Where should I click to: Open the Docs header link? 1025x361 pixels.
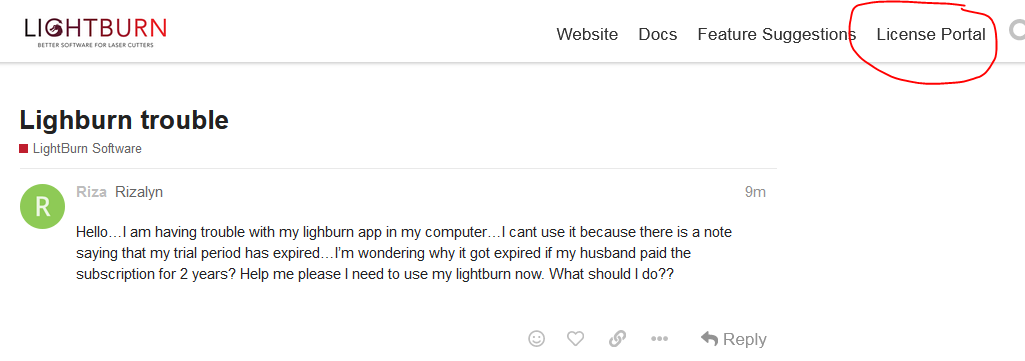pyautogui.click(x=658, y=34)
